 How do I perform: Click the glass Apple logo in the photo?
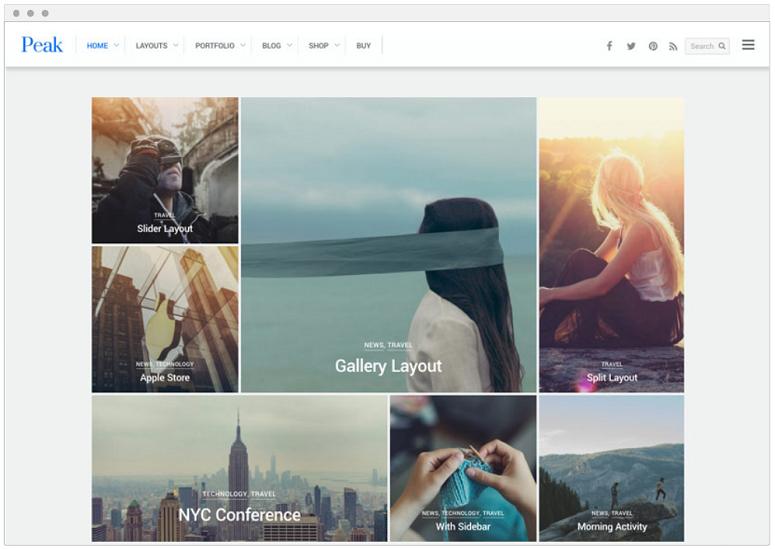coord(163,326)
